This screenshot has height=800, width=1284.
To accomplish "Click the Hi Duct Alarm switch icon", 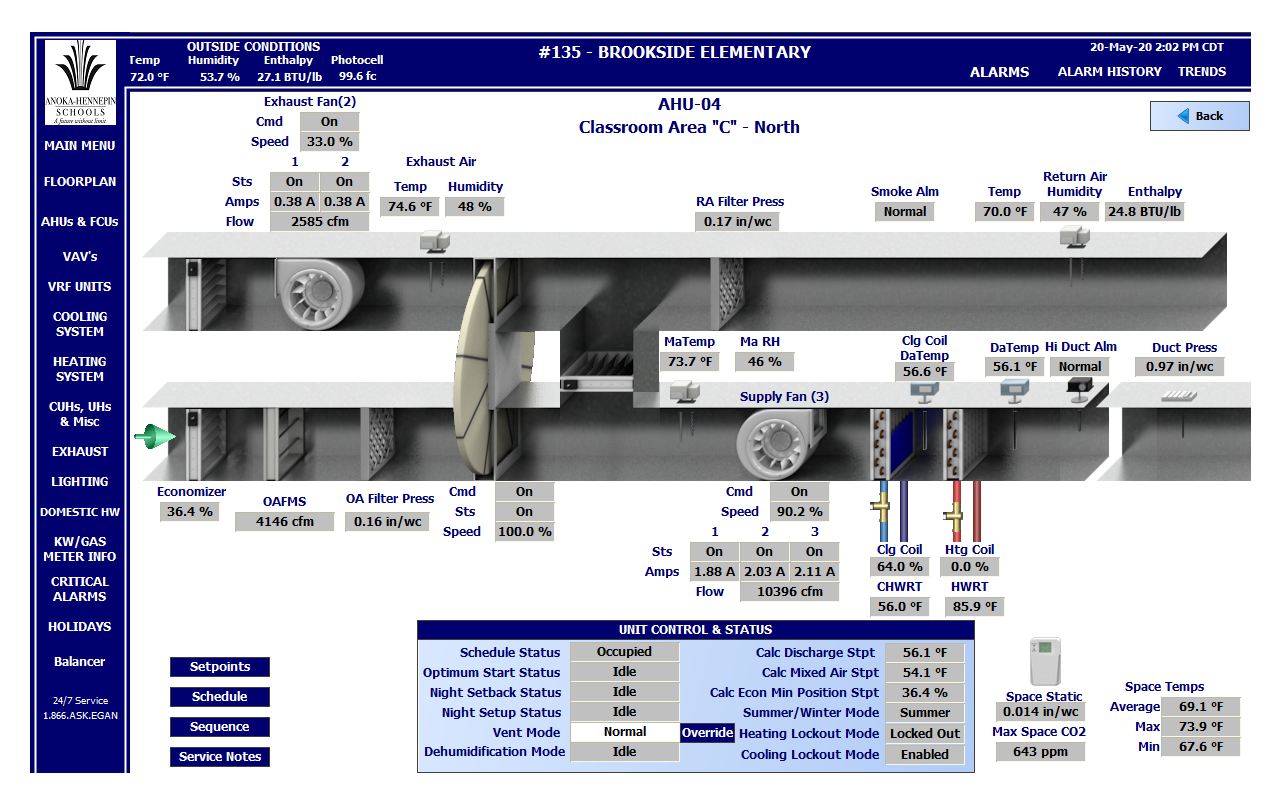I will point(1080,390).
